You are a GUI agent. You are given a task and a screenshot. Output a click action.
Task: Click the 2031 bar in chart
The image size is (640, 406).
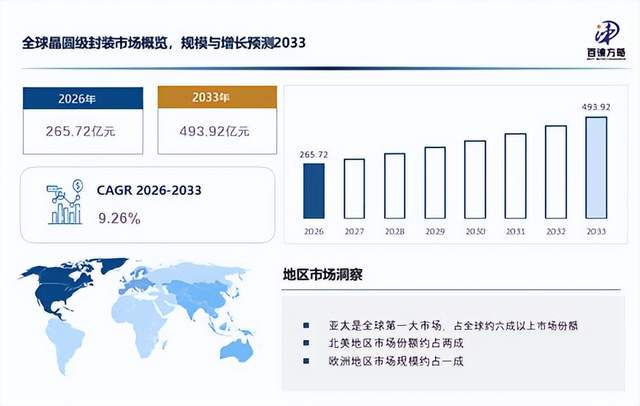point(516,176)
